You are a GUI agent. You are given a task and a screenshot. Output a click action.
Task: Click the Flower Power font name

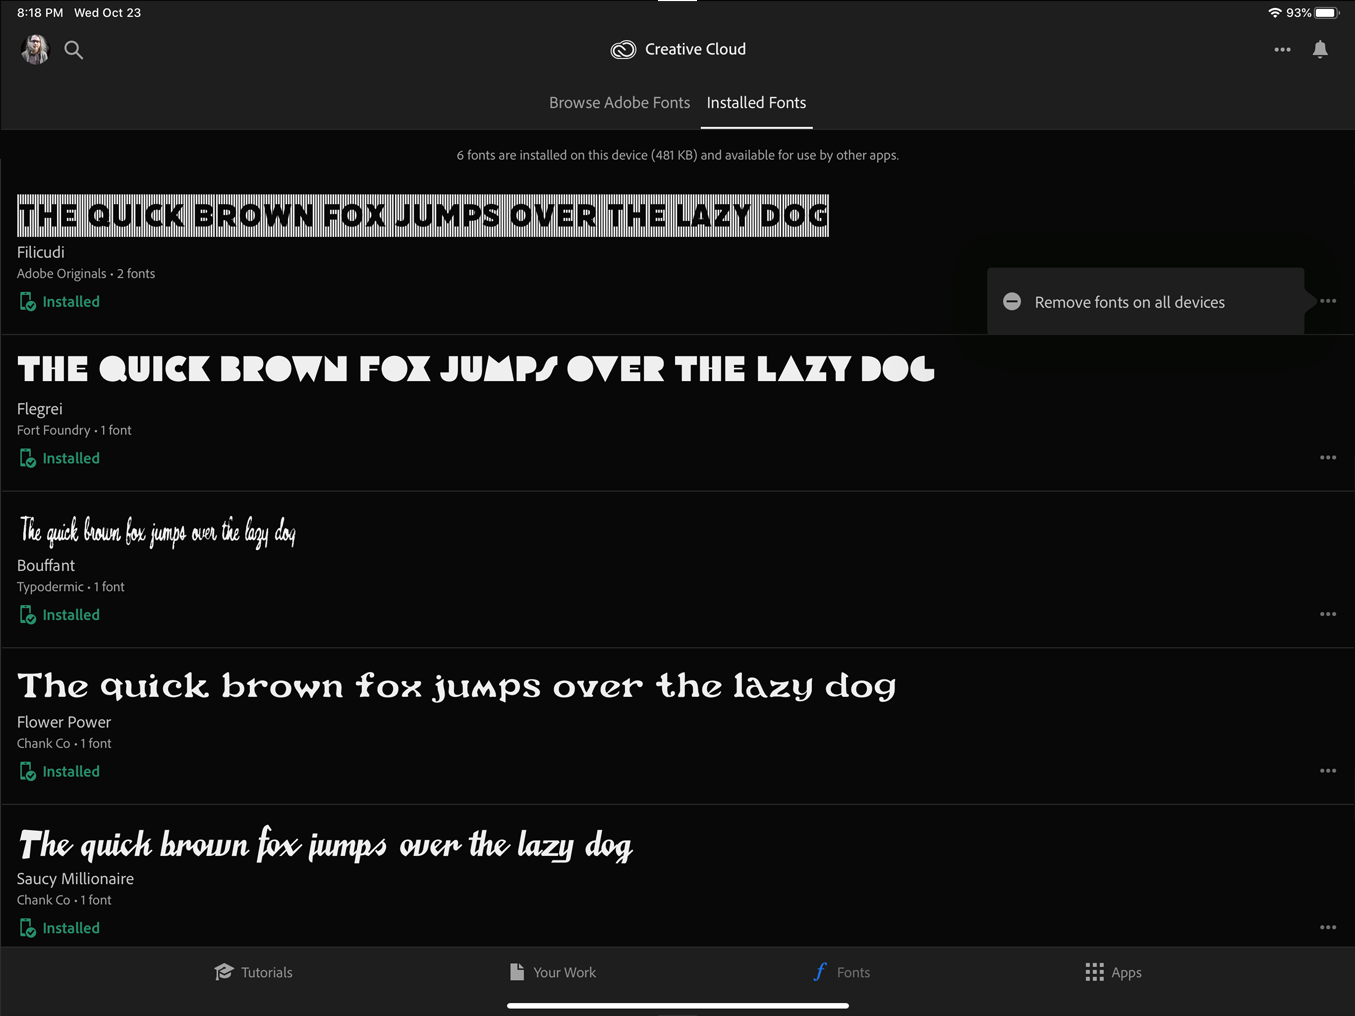click(x=64, y=722)
